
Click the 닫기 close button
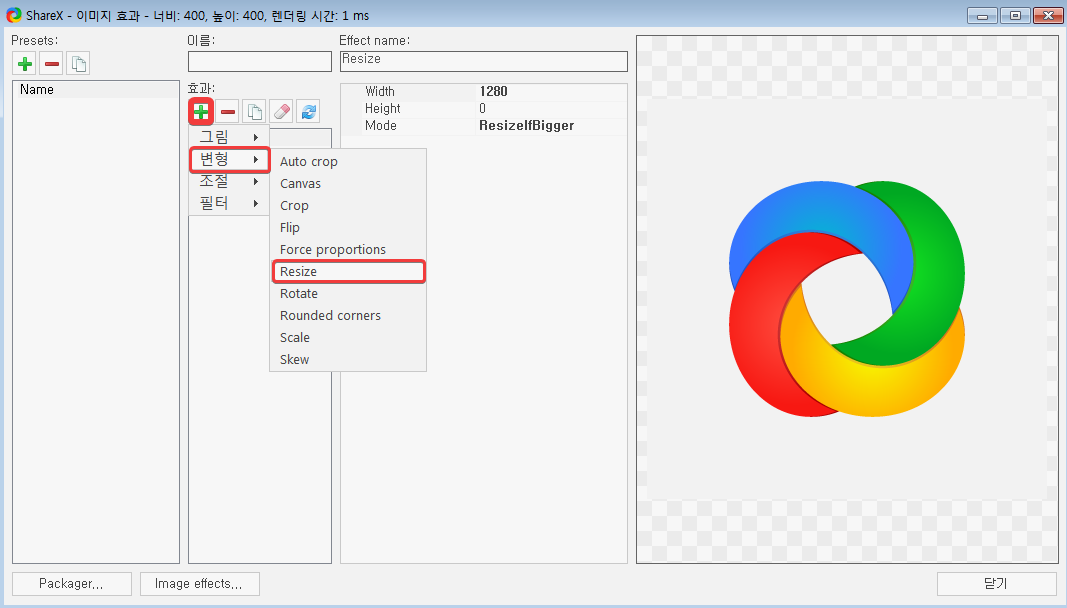coord(996,583)
